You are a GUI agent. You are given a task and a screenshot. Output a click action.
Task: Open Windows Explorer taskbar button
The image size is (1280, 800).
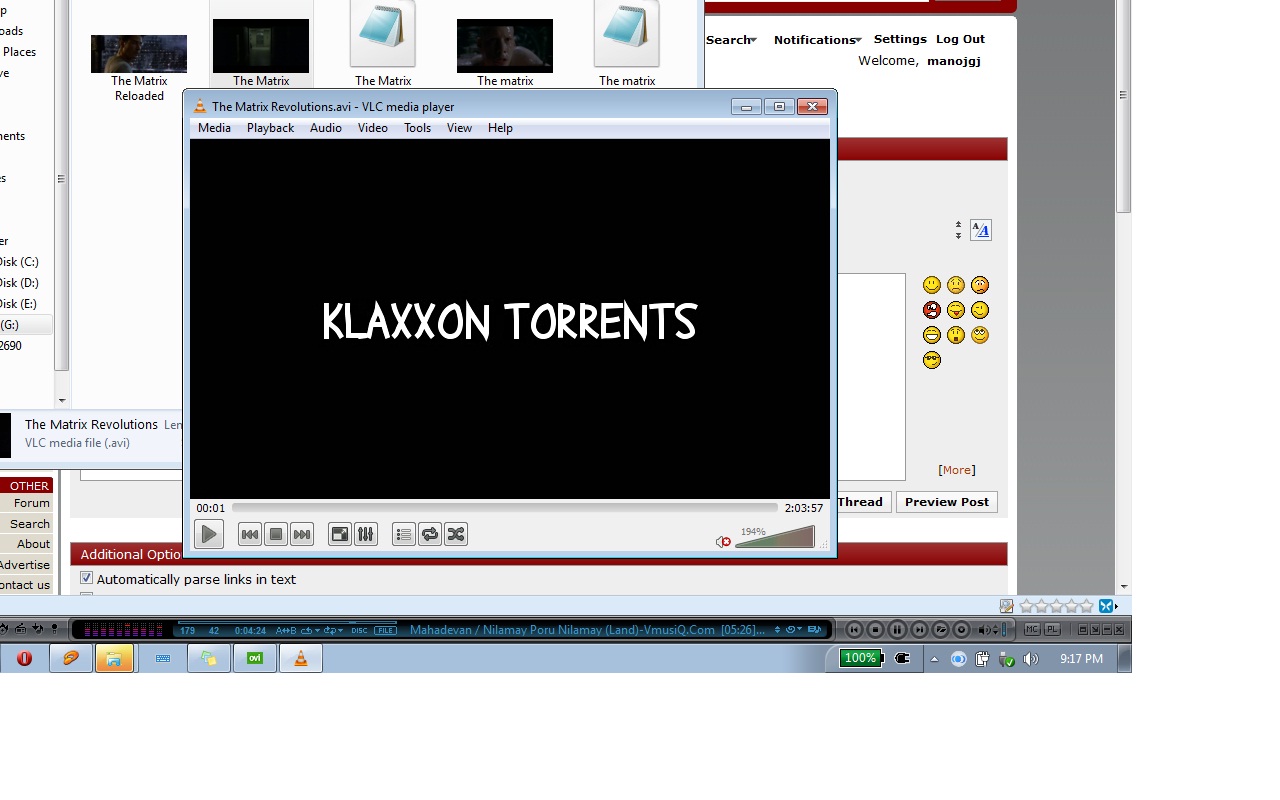tap(114, 658)
